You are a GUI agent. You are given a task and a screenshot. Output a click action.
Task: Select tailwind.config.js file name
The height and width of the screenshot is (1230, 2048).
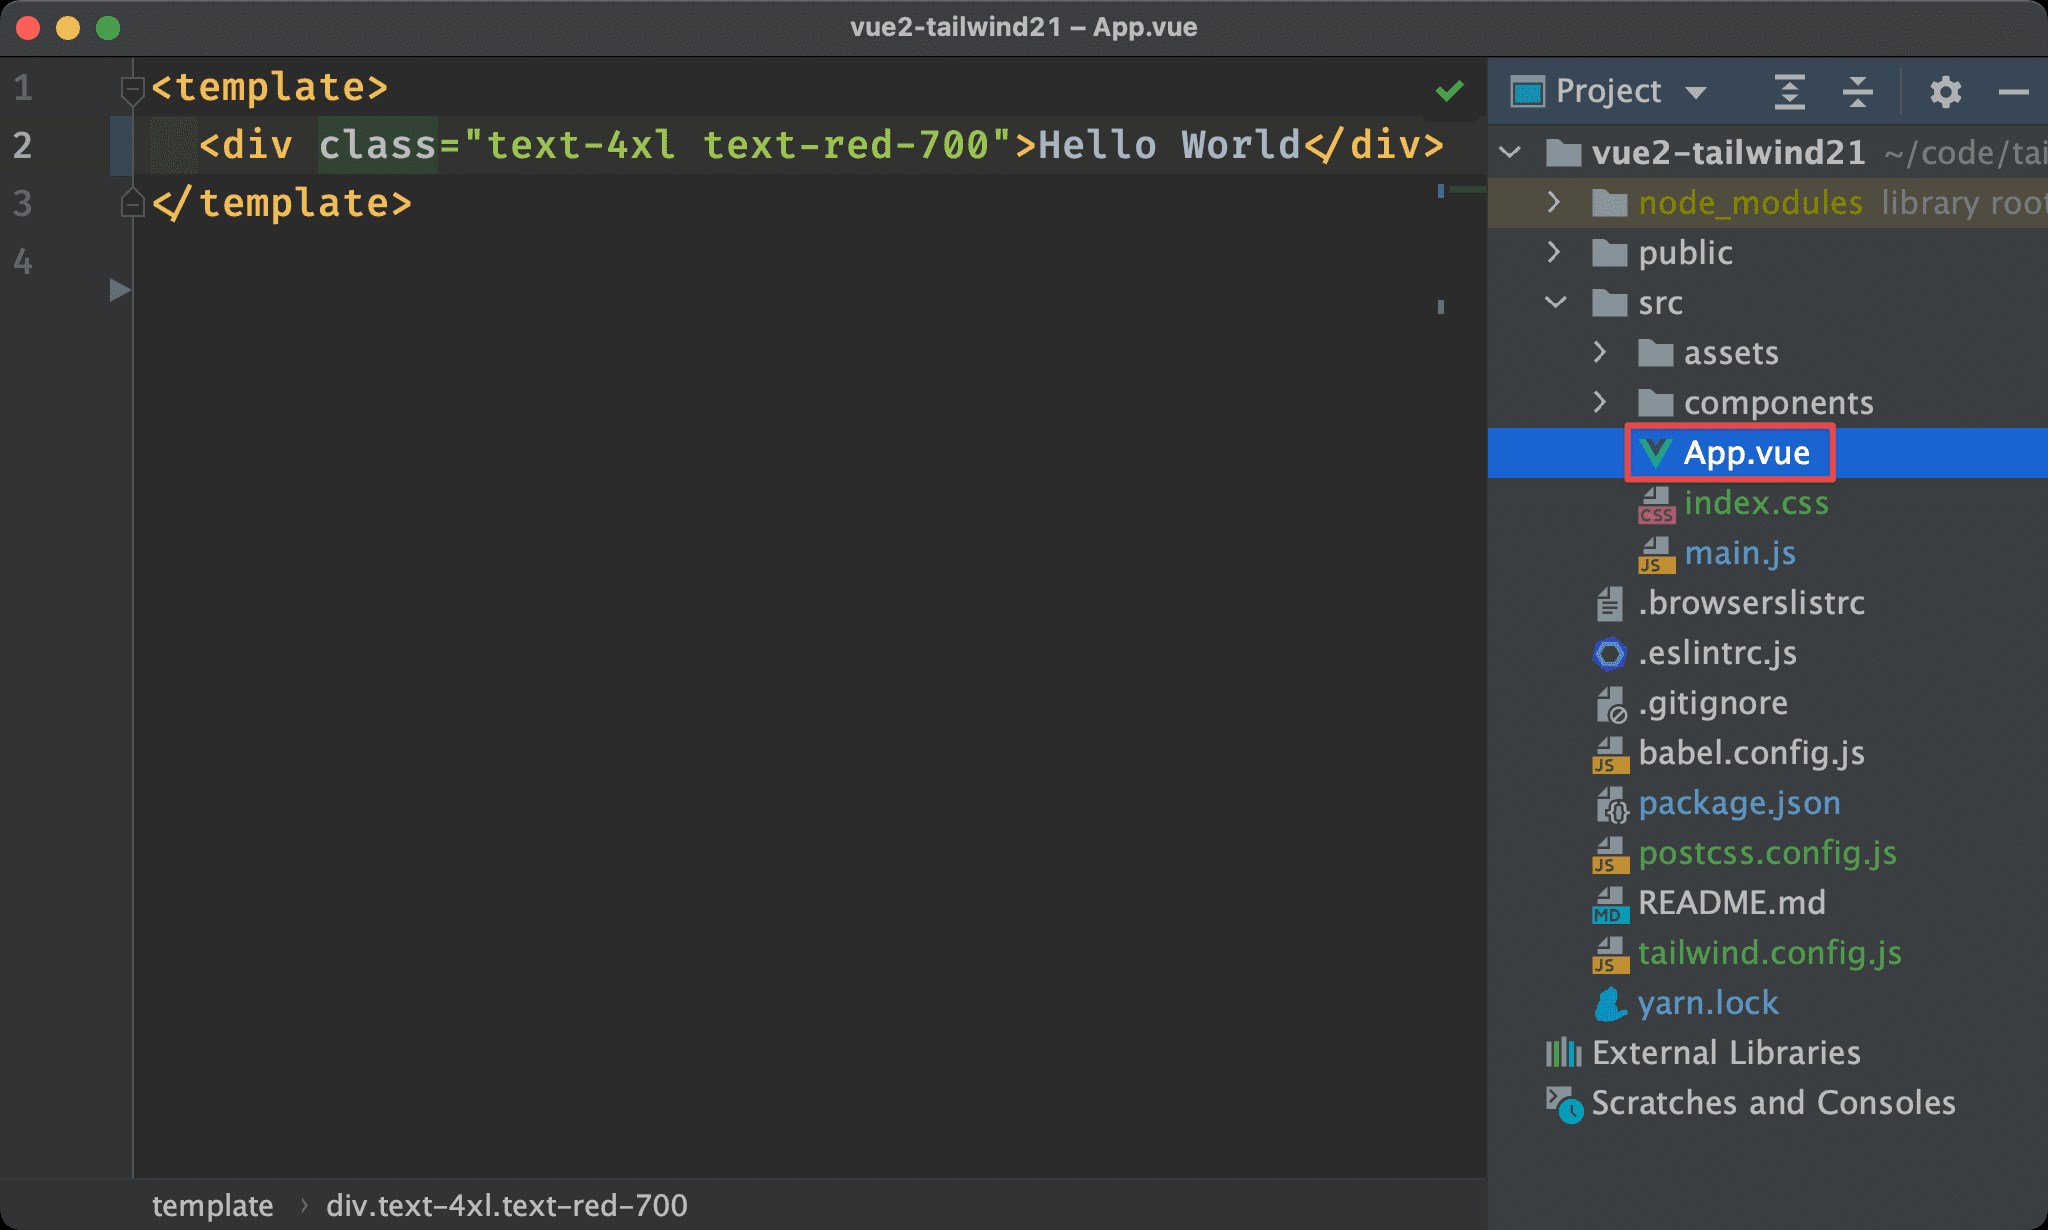(1770, 953)
